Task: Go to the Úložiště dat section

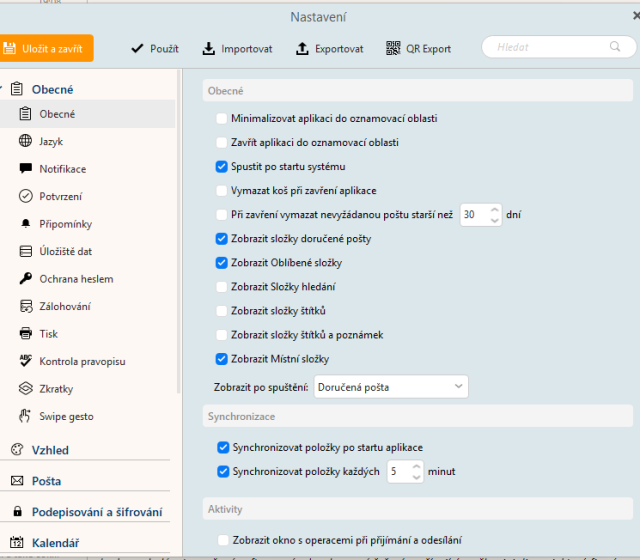Action: tap(66, 251)
